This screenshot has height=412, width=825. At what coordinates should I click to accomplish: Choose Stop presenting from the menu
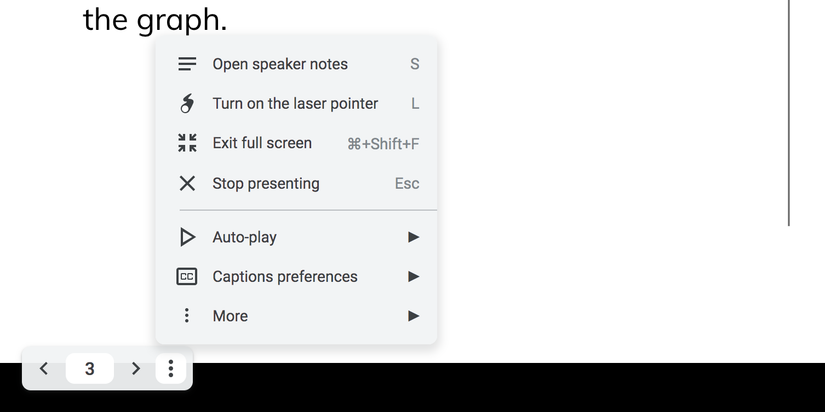pos(266,184)
